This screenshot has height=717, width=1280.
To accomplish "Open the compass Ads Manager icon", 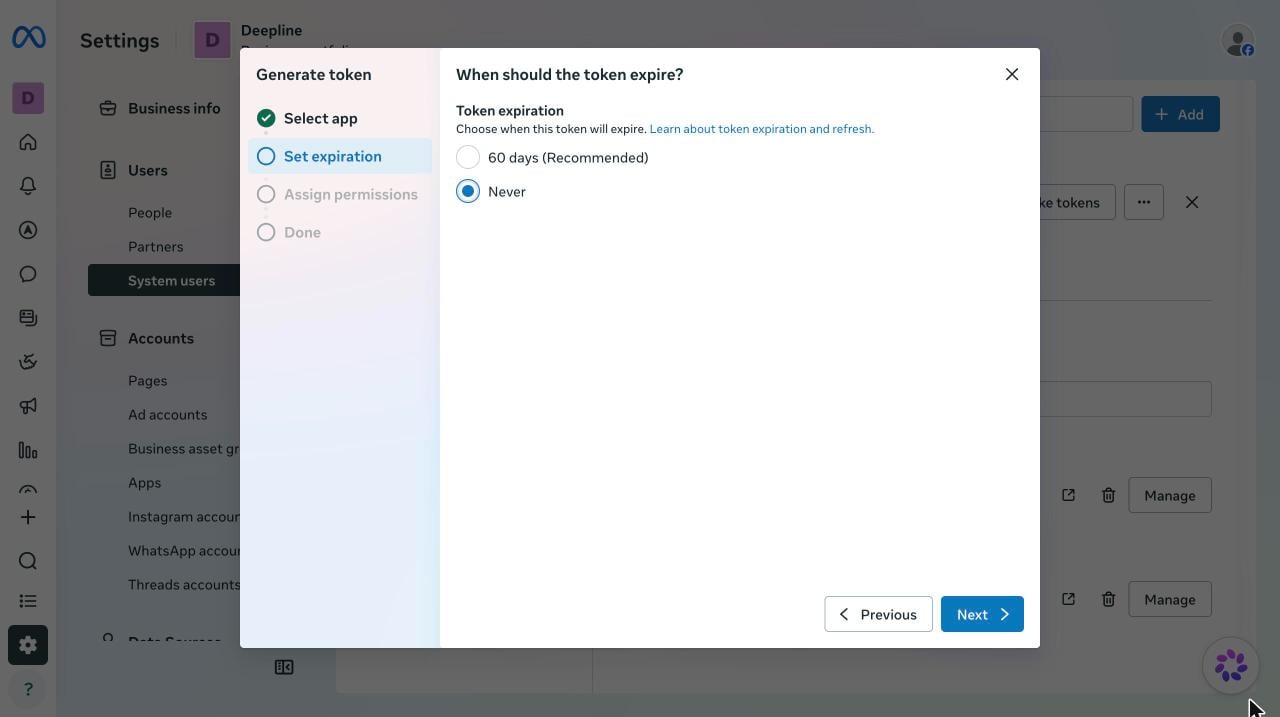I will (28, 230).
